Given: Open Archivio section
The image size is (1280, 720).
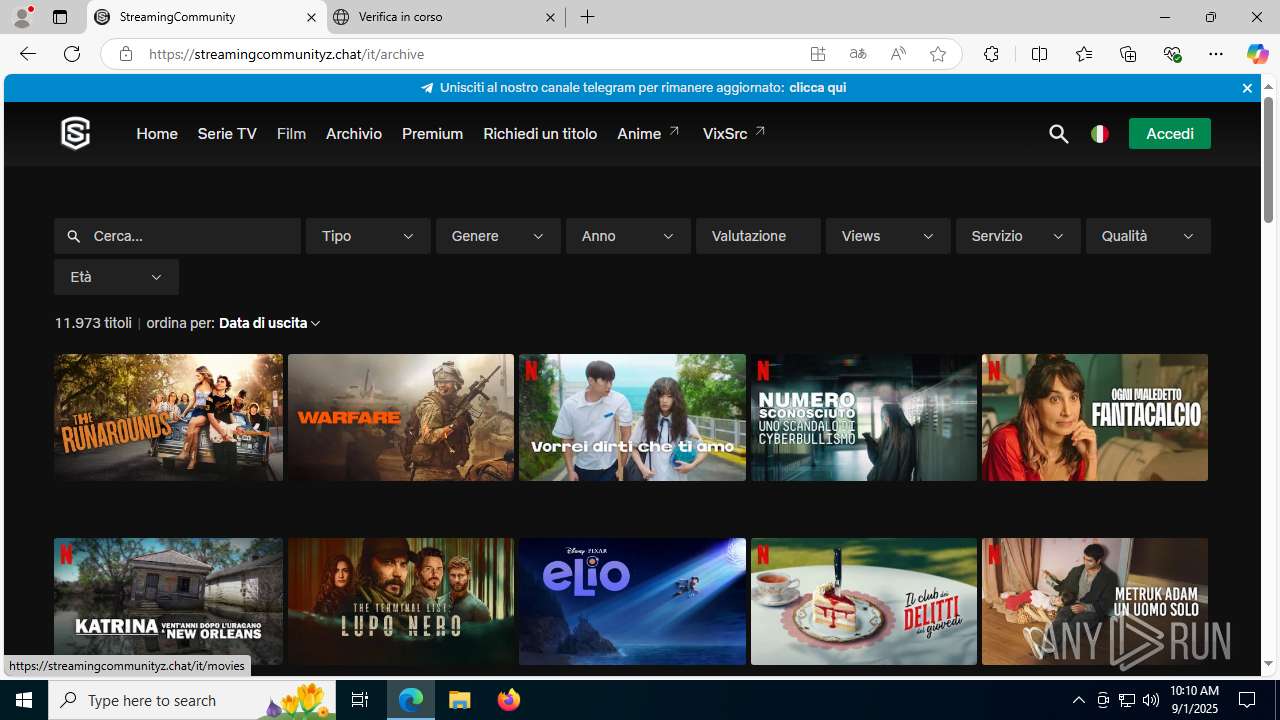Looking at the screenshot, I should 354,134.
